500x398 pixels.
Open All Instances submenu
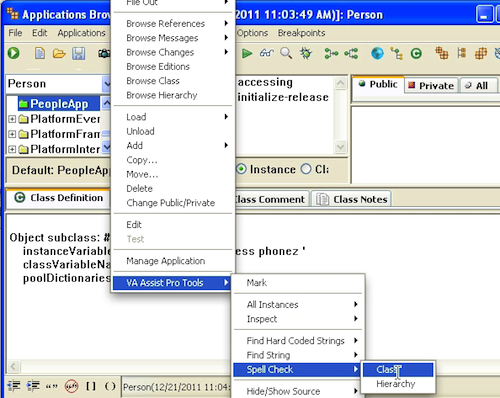298,305
